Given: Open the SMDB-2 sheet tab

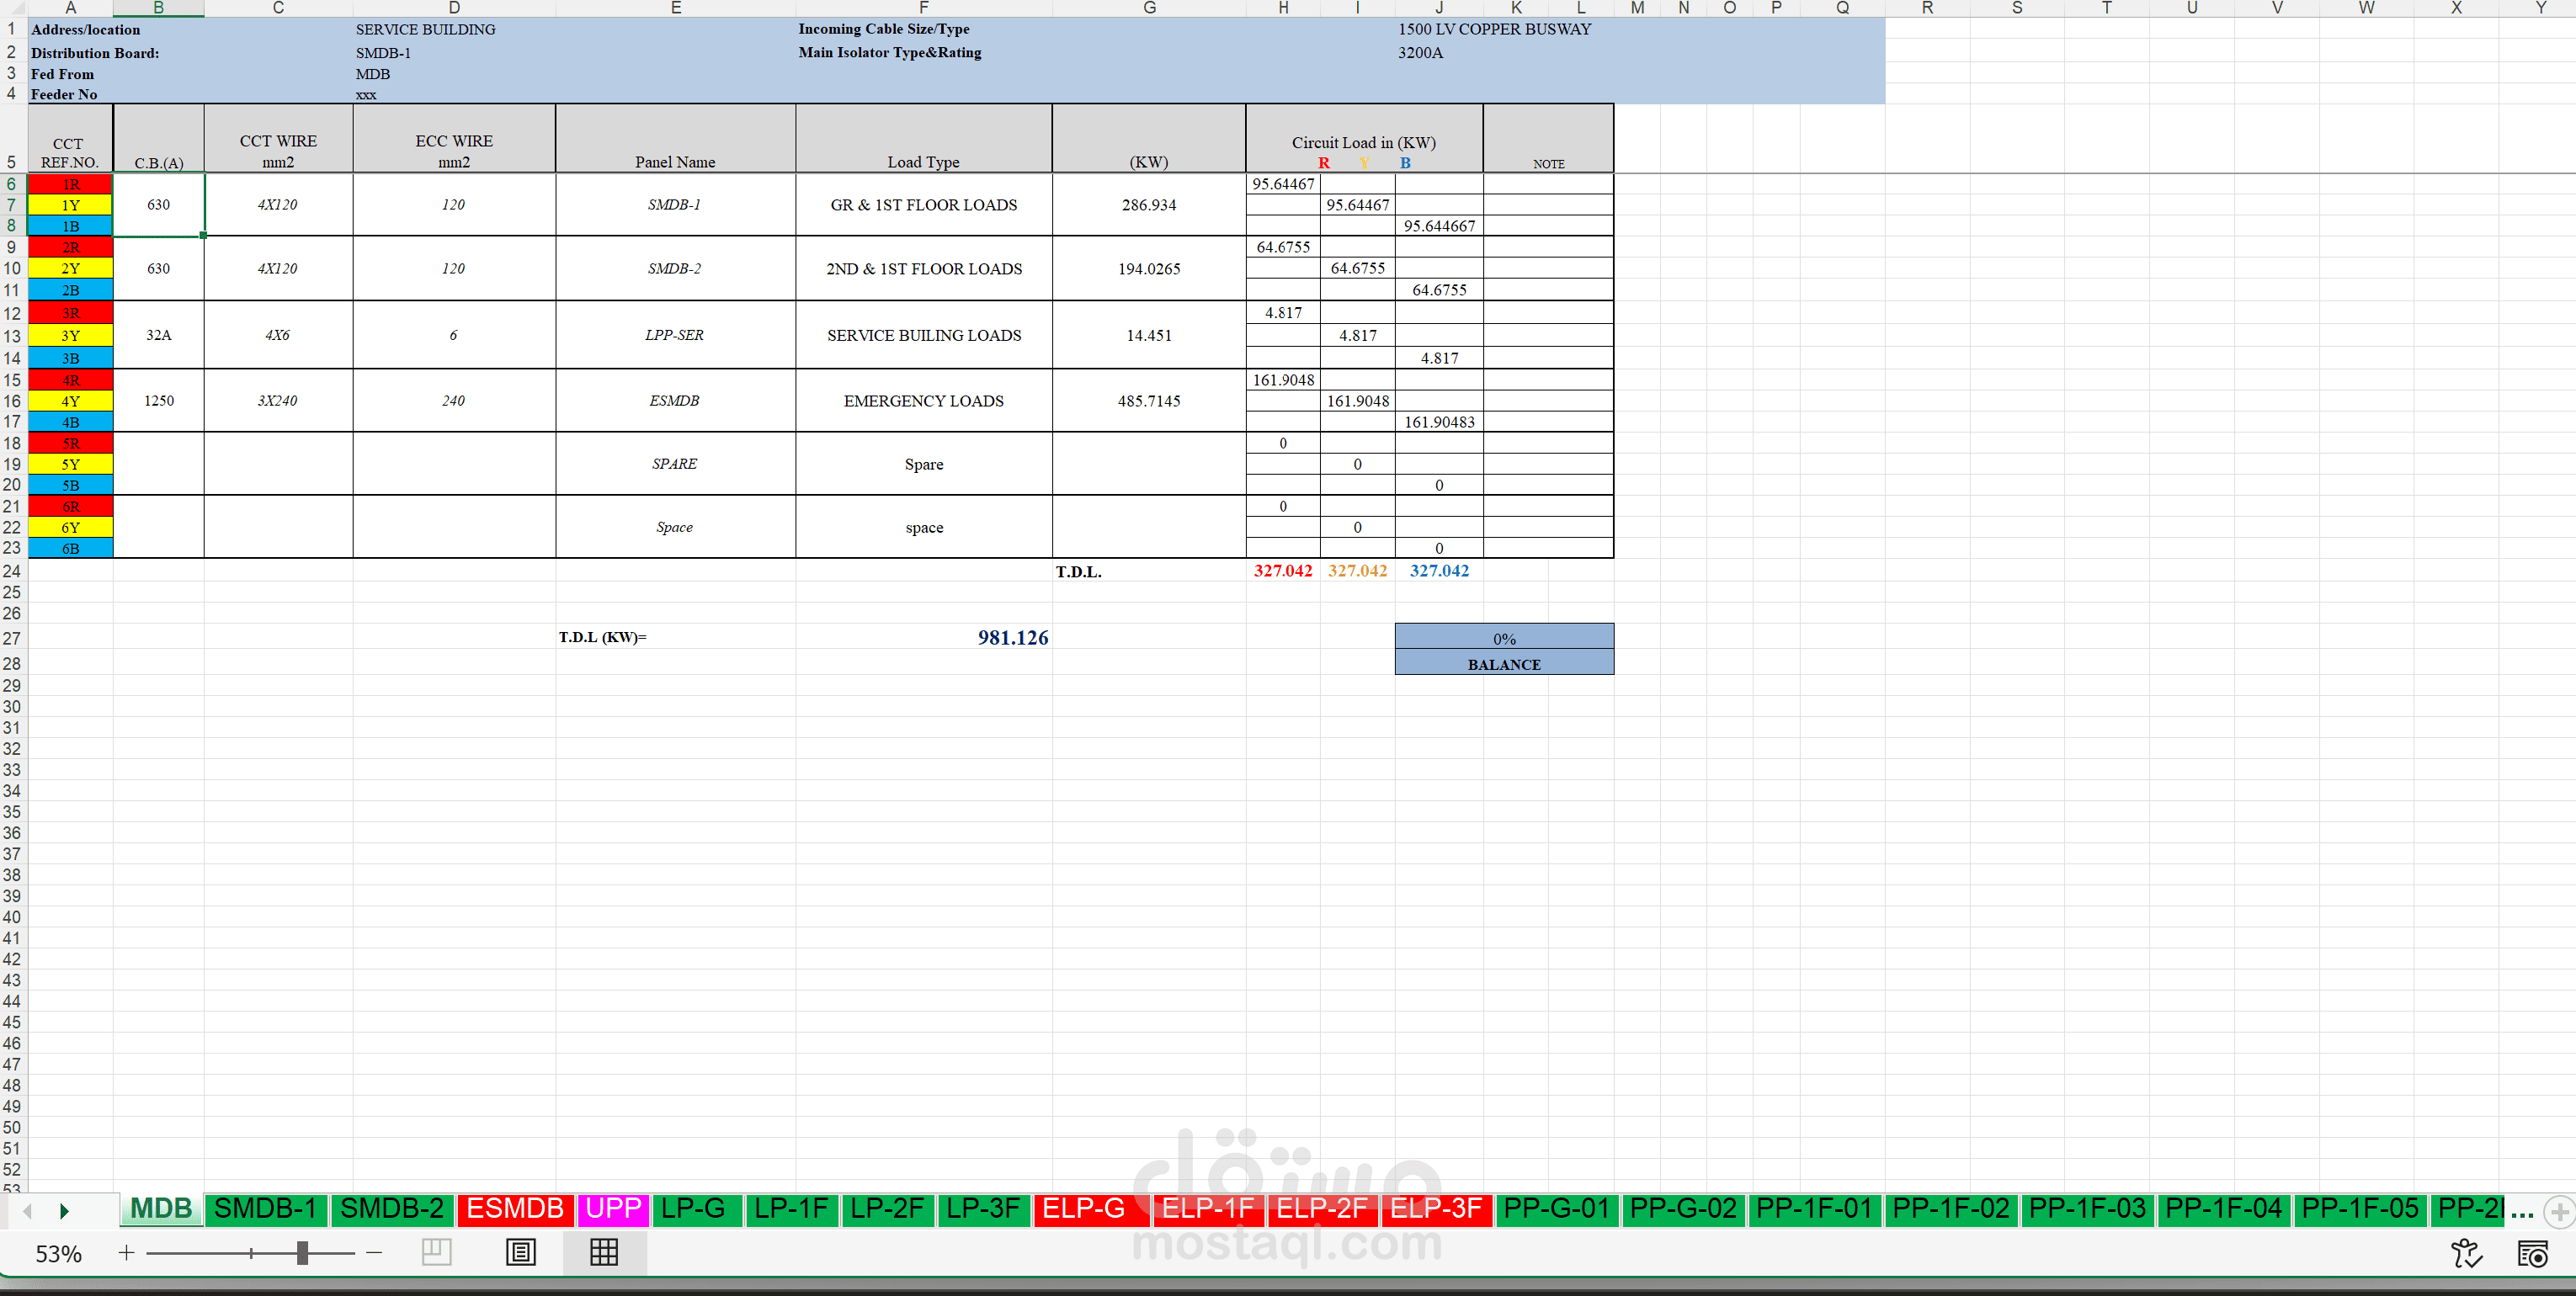Looking at the screenshot, I should tap(392, 1209).
